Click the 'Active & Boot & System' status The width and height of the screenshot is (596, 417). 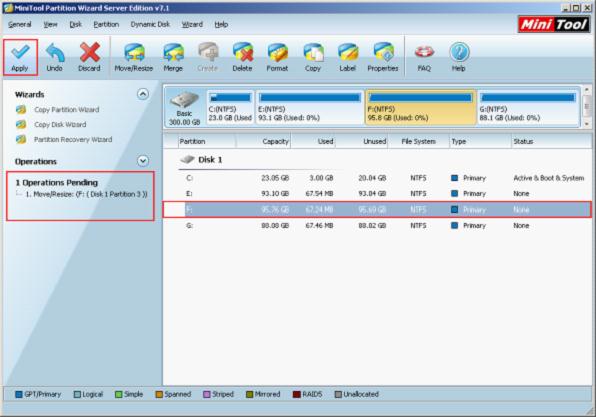(x=548, y=178)
